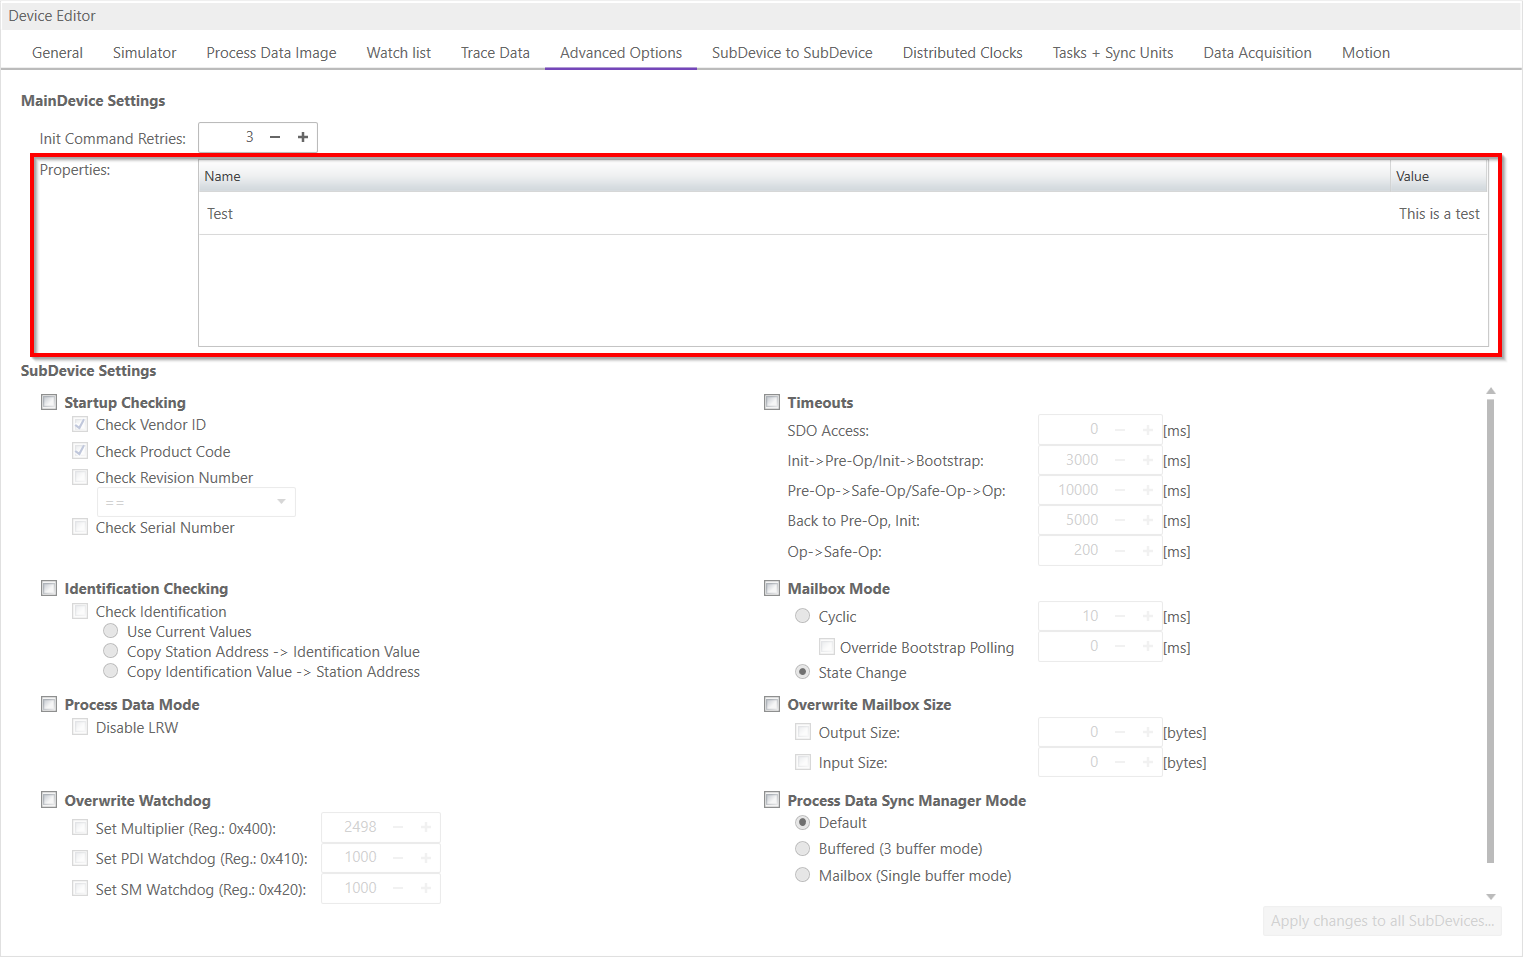The height and width of the screenshot is (957, 1523).
Task: Check the Mailbox Mode option
Action: (772, 589)
